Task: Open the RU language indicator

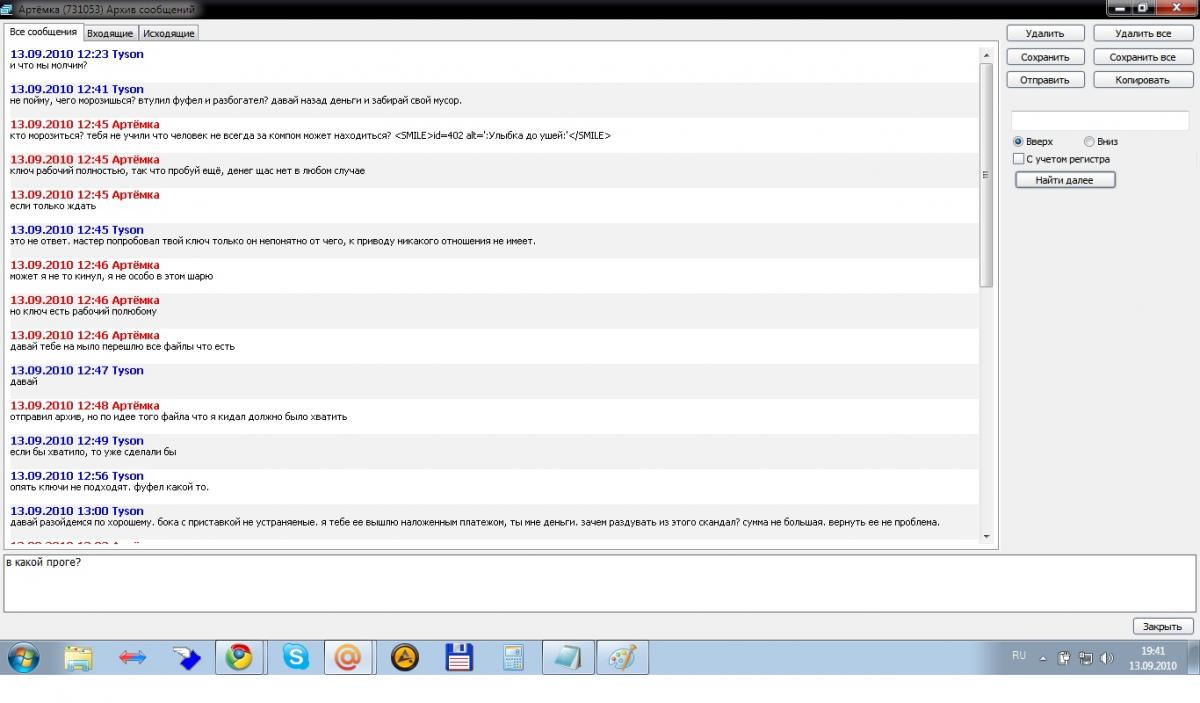Action: tap(1019, 656)
